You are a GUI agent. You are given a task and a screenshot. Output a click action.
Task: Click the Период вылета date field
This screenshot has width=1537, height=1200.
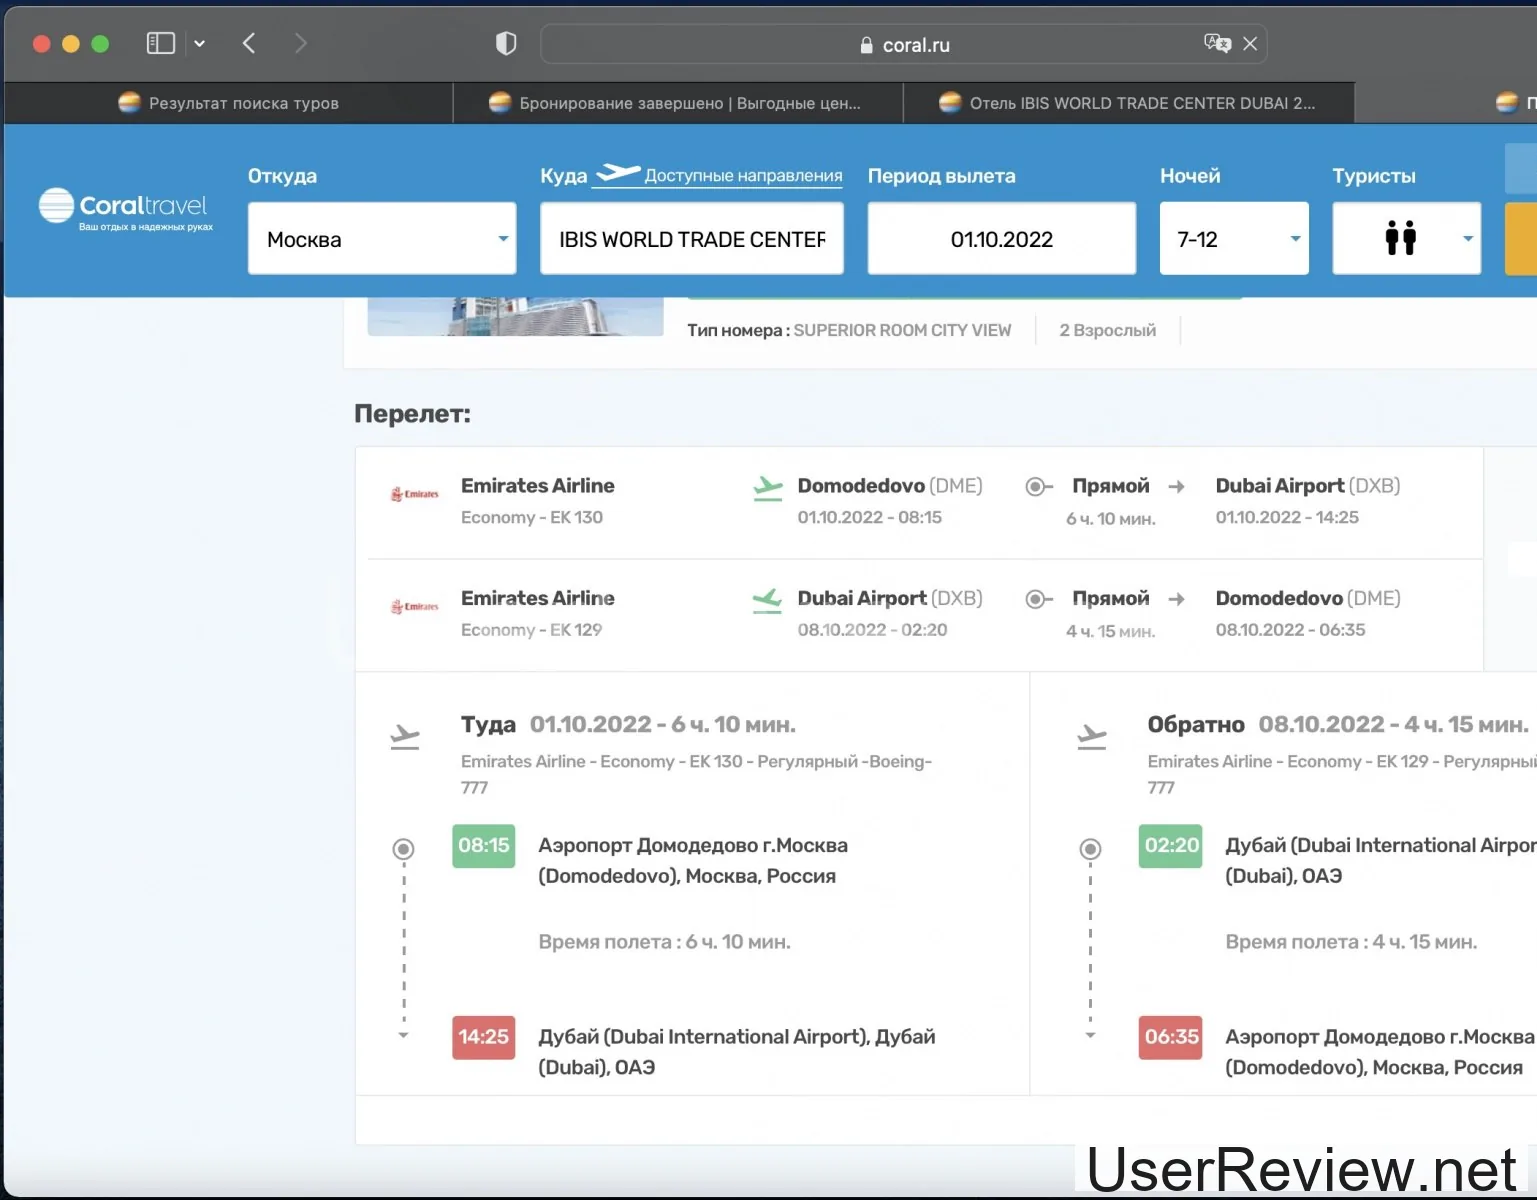[x=1001, y=239]
